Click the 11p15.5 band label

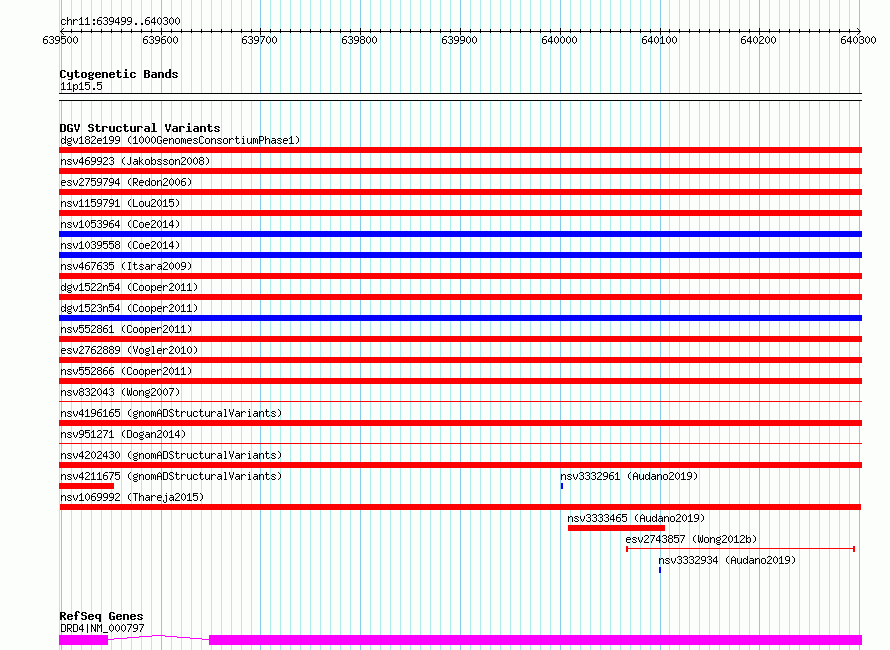click(x=81, y=86)
